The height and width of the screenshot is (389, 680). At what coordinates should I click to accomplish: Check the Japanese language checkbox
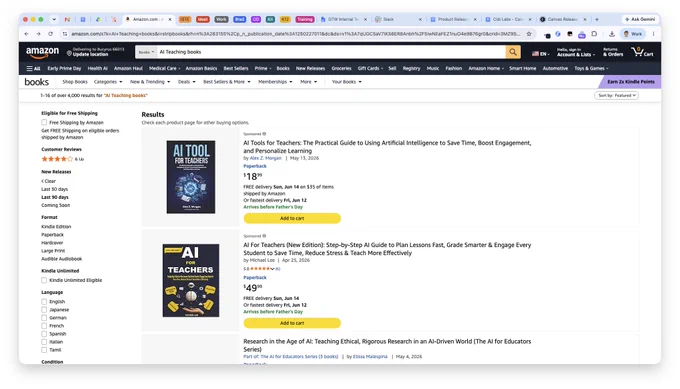pos(44,310)
